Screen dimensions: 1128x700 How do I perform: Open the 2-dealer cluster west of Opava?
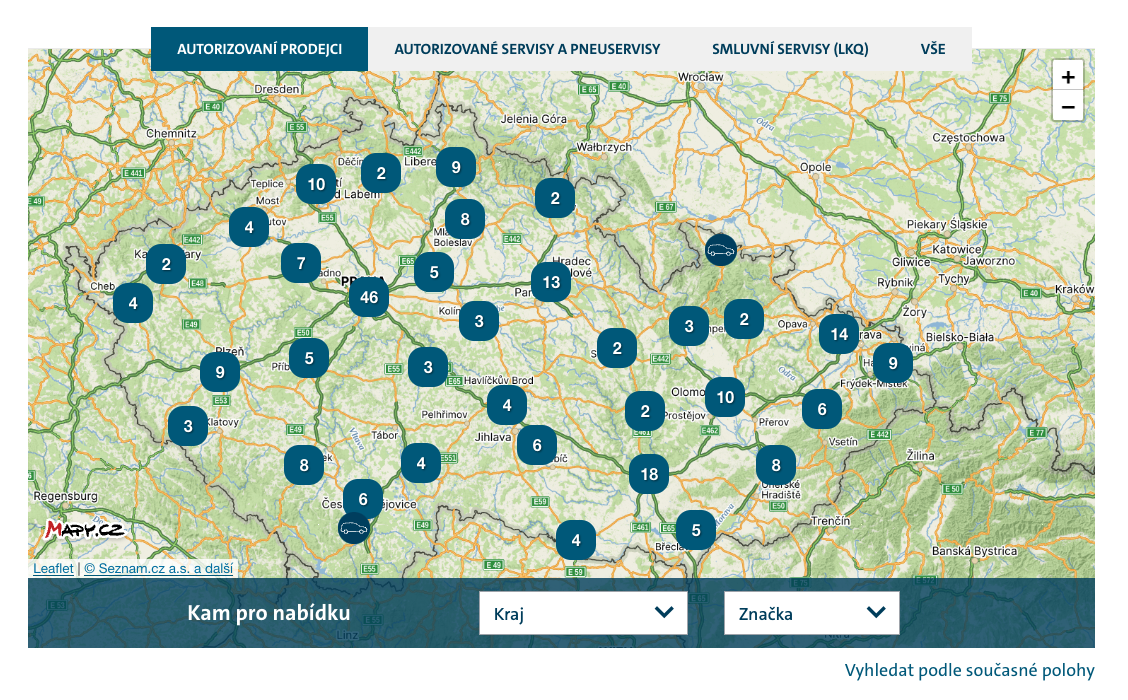tap(744, 319)
